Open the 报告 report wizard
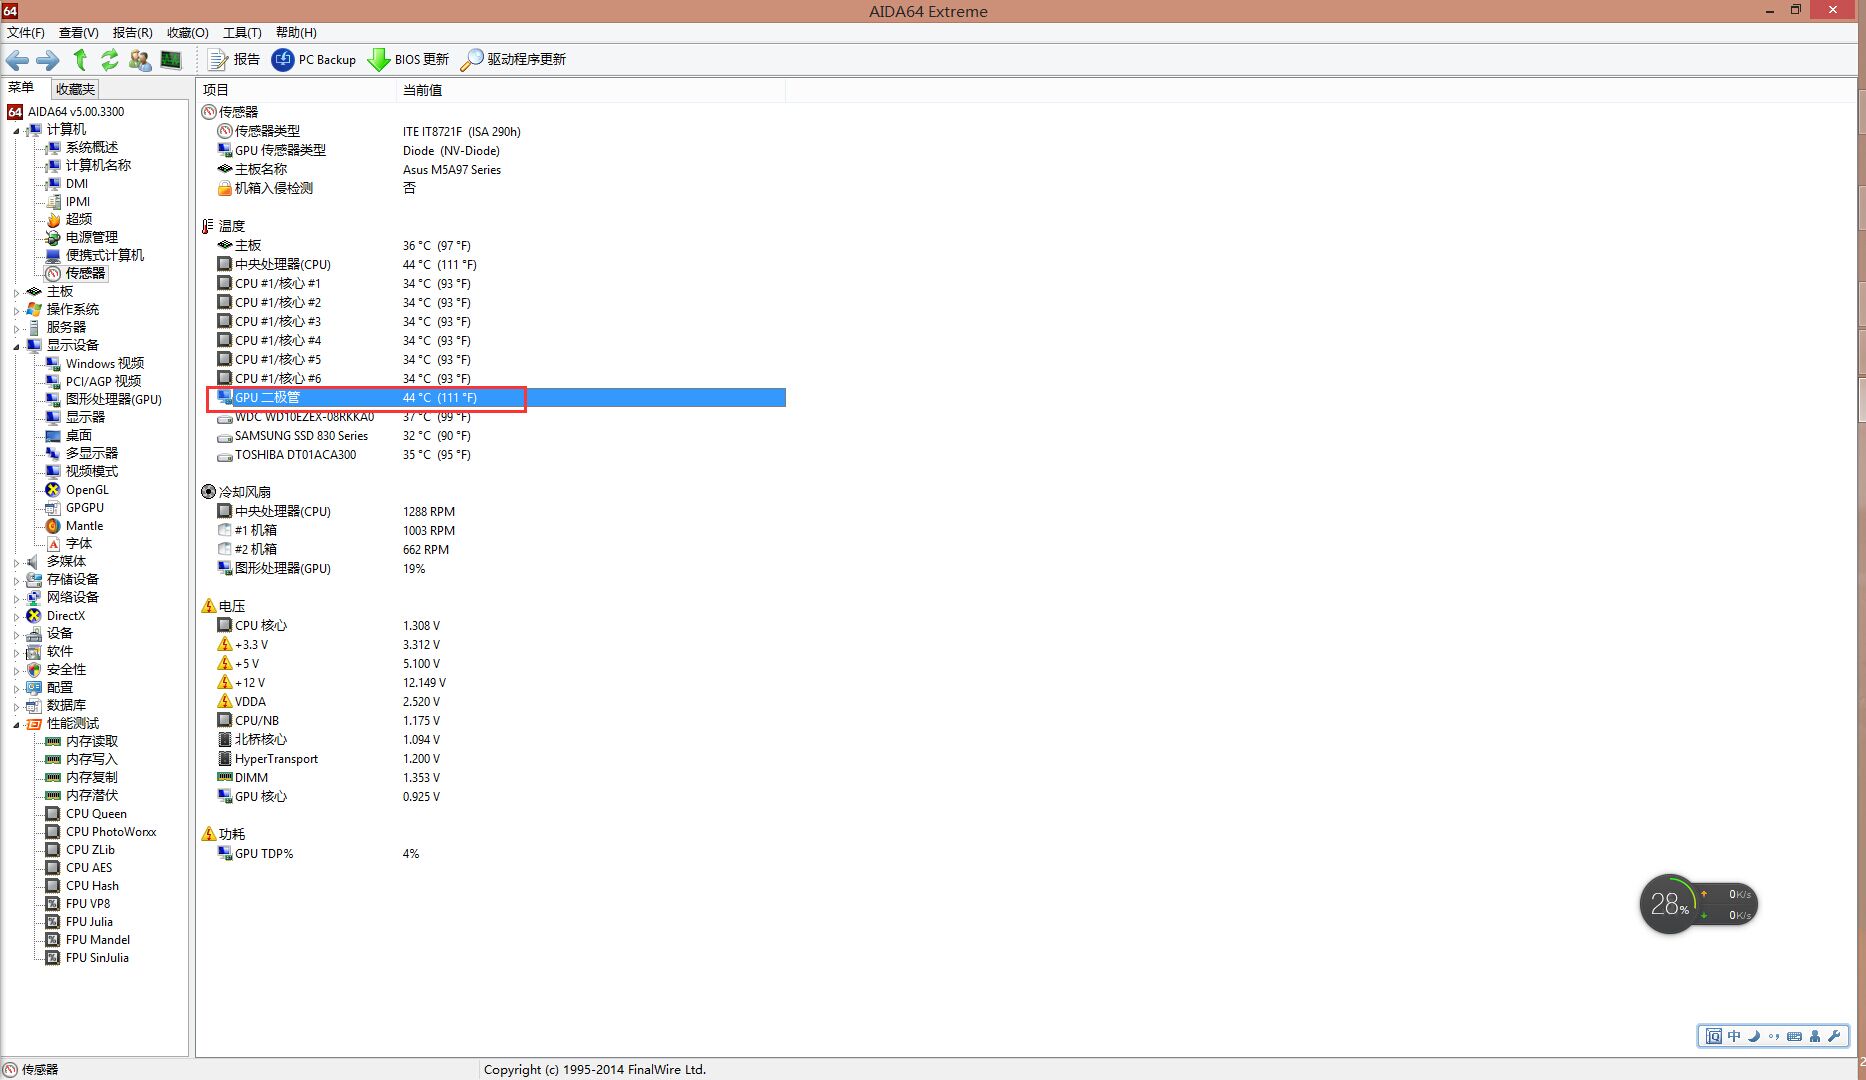Image resolution: width=1866 pixels, height=1080 pixels. [x=234, y=60]
